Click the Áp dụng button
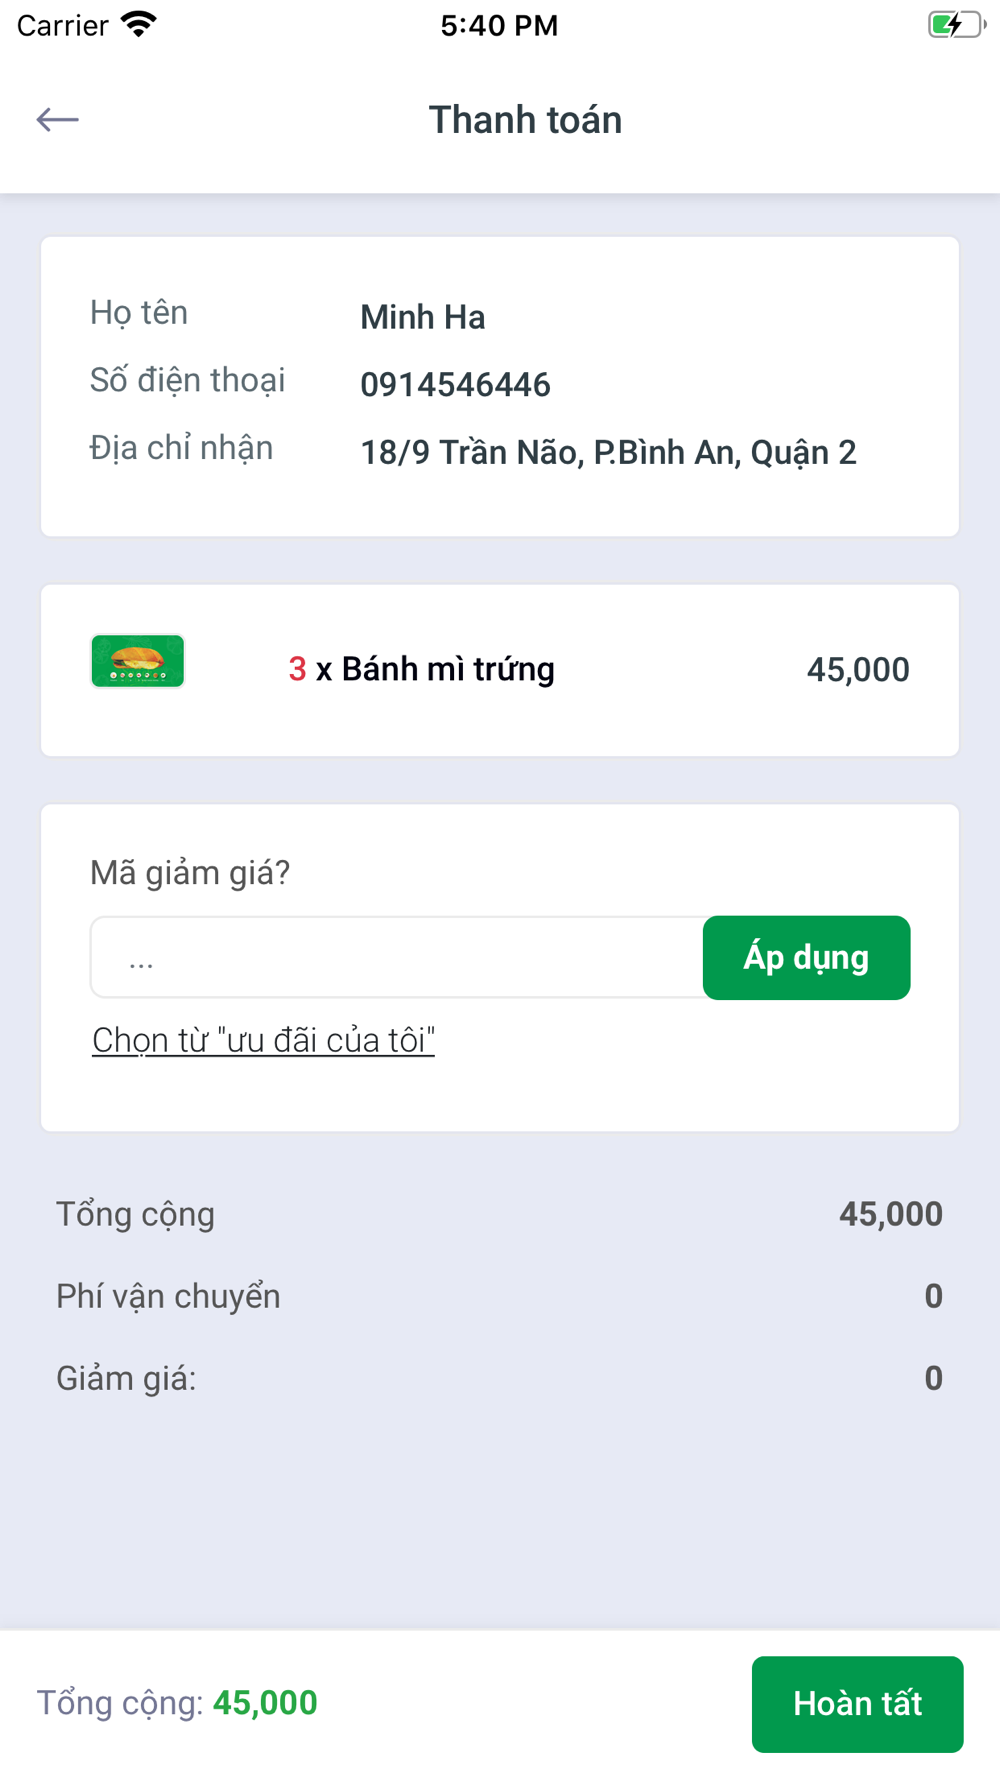The width and height of the screenshot is (1000, 1778). click(806, 958)
